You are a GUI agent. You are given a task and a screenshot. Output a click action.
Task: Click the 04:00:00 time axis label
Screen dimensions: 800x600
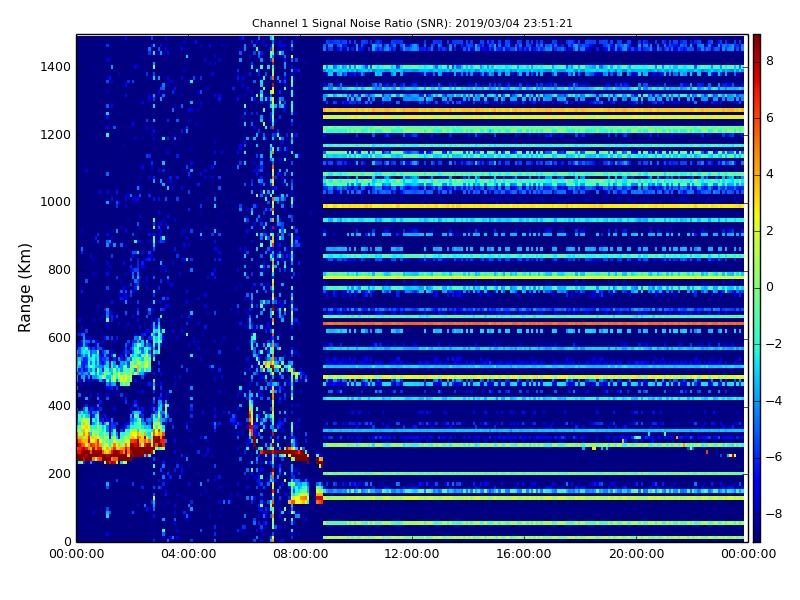(188, 554)
